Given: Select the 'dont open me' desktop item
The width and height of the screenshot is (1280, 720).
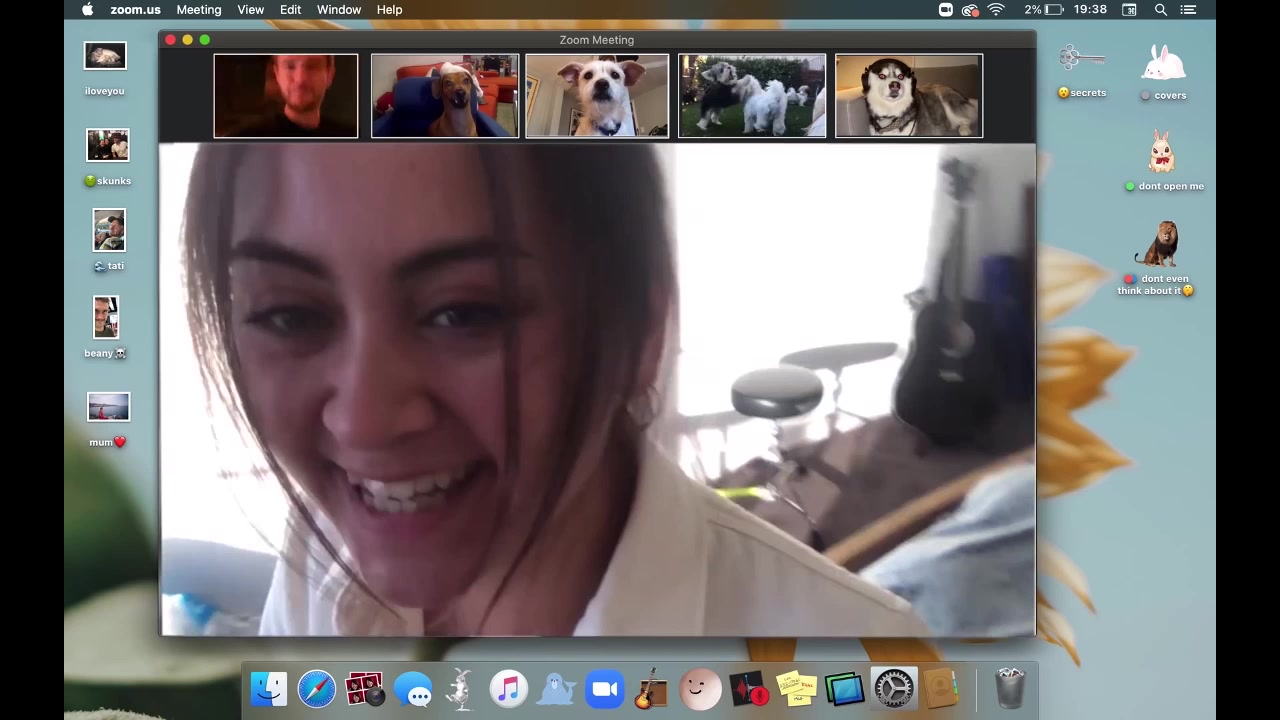Looking at the screenshot, I should click(1163, 161).
